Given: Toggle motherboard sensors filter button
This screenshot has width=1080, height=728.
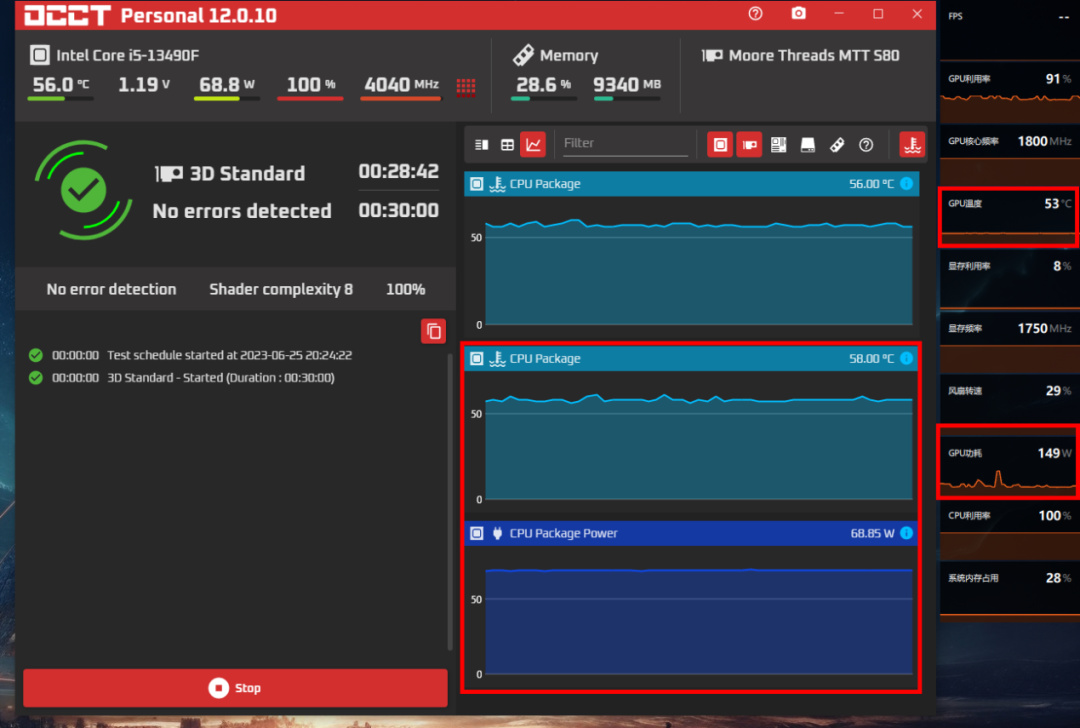Looking at the screenshot, I should 778,145.
